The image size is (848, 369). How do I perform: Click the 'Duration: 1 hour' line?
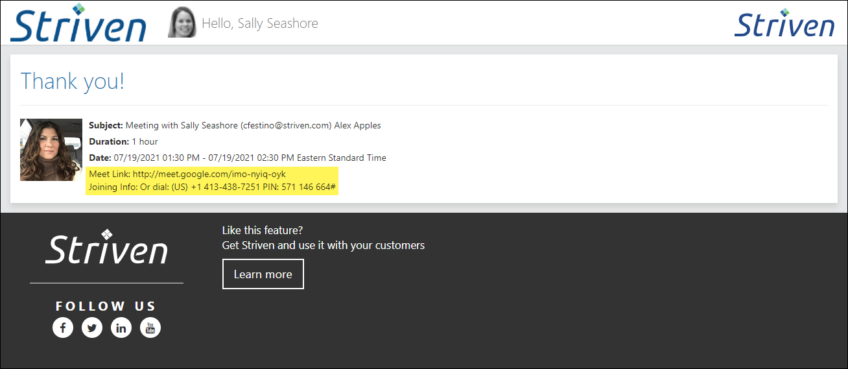[123, 142]
